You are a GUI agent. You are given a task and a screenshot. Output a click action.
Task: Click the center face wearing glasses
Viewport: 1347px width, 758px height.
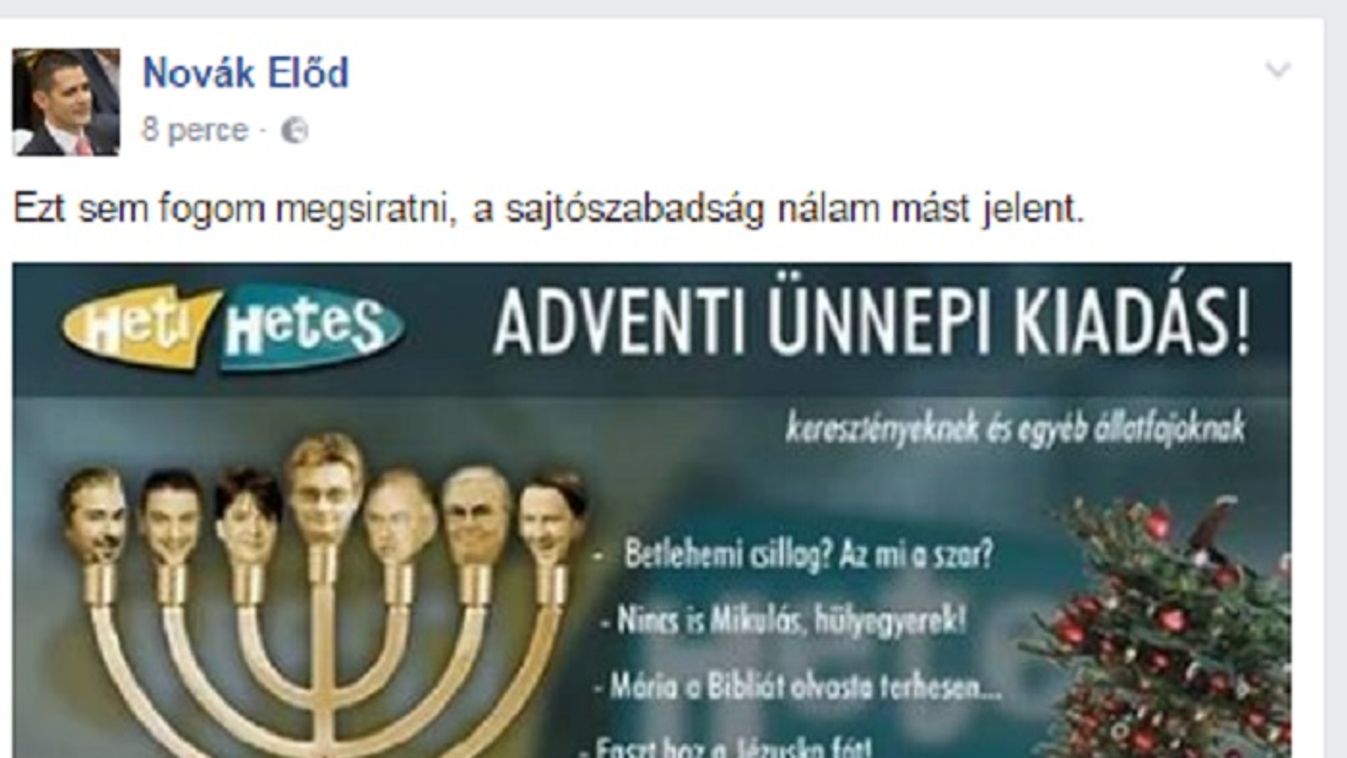[x=324, y=490]
